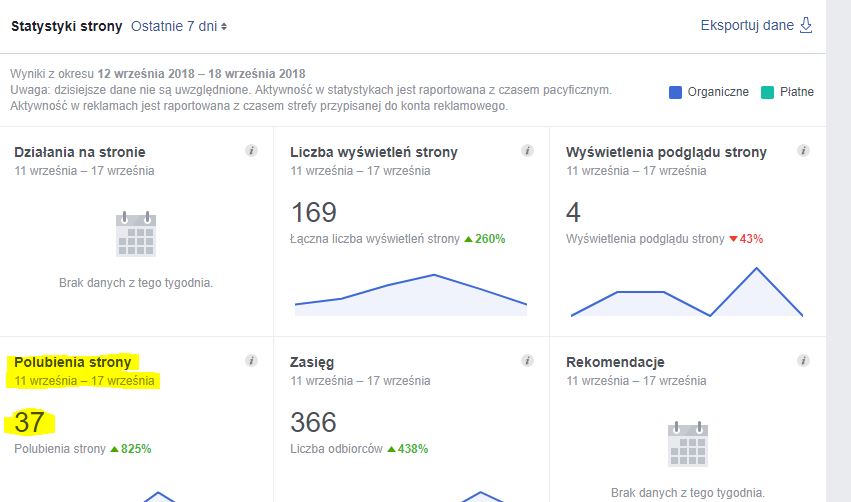Click the 'Organiczne' legend label
This screenshot has width=851, height=502.
pyautogui.click(x=718, y=92)
